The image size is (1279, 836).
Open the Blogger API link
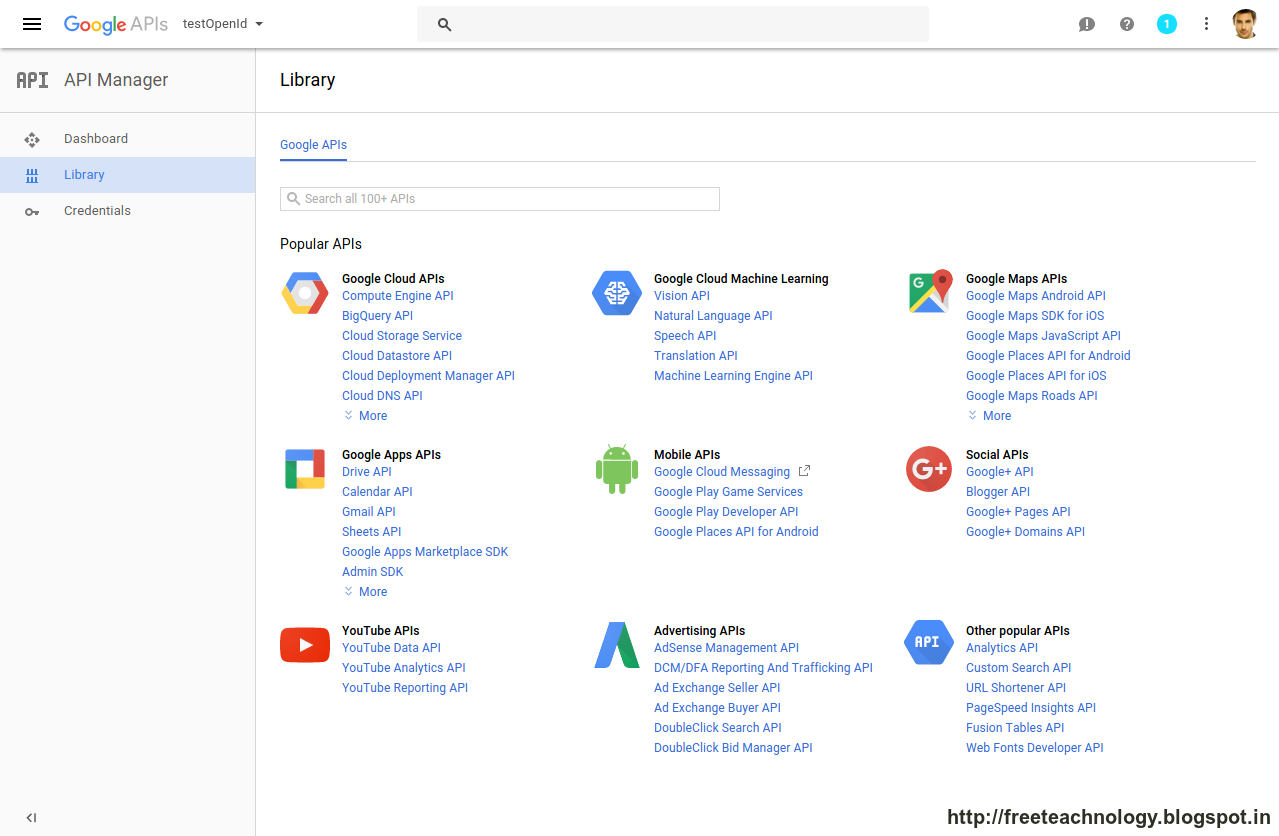click(998, 492)
